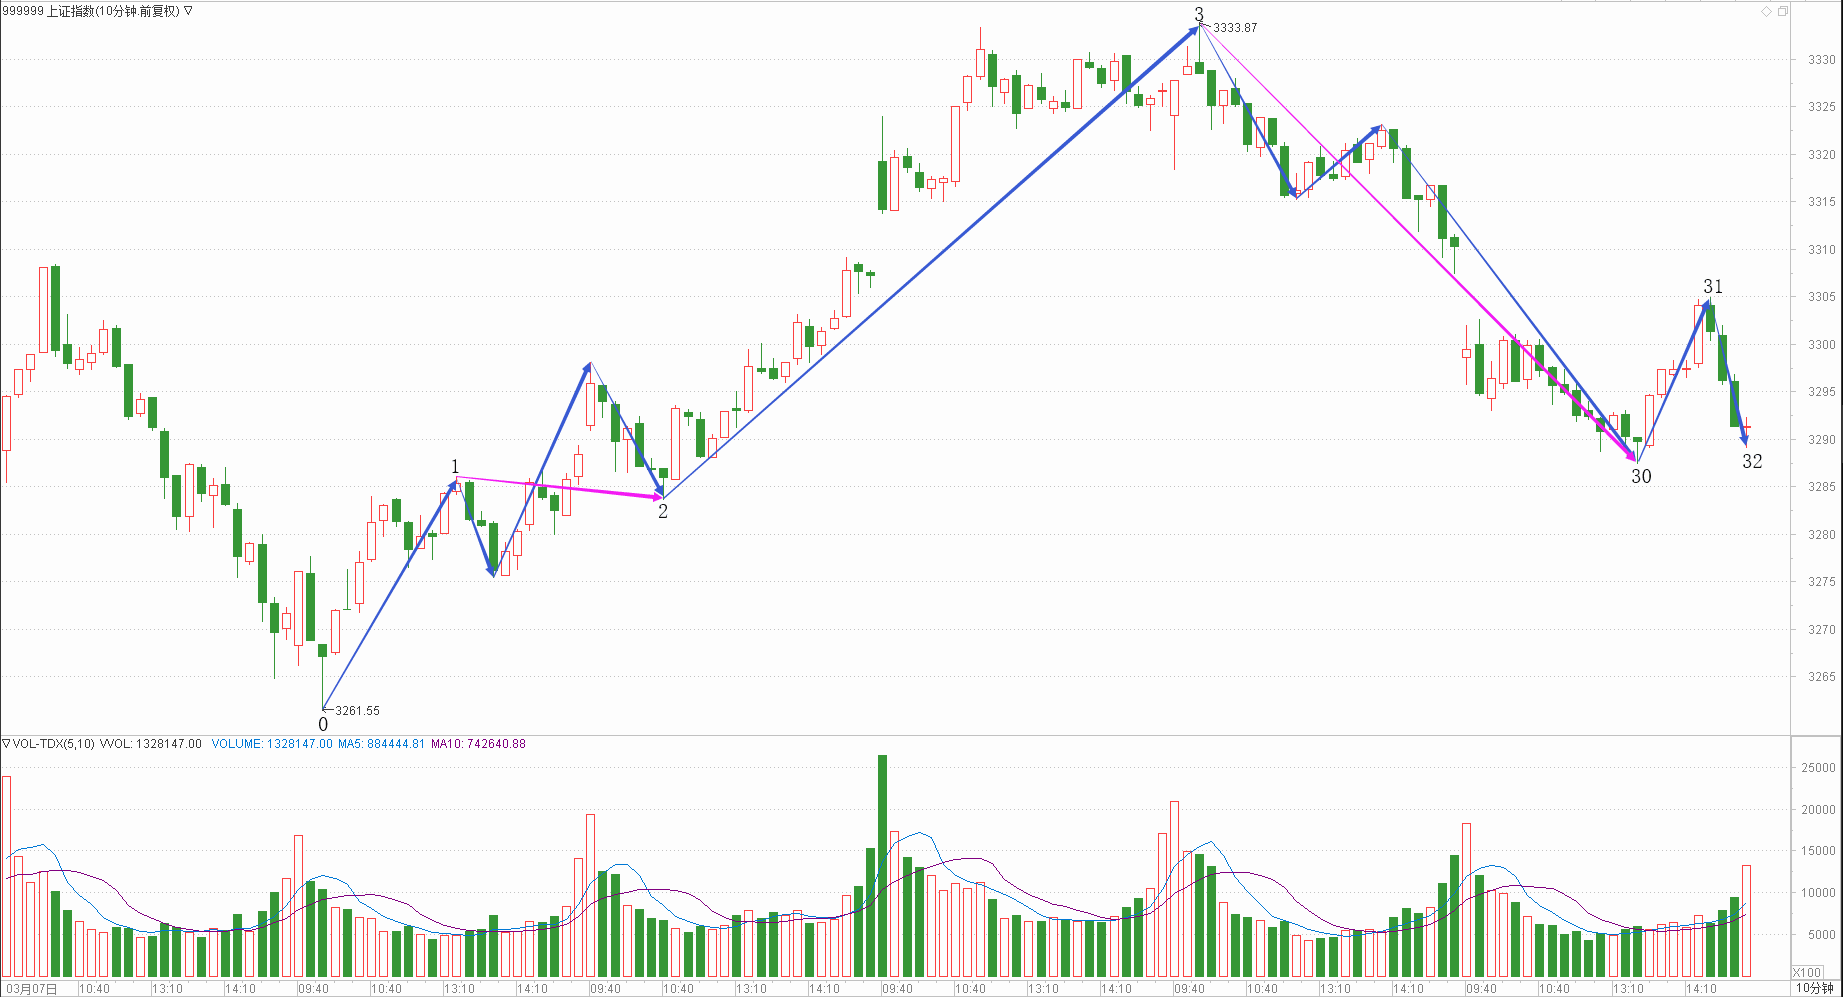Click the overlapping-squares restore icon on chart
The image size is (1843, 997).
tap(1783, 11)
